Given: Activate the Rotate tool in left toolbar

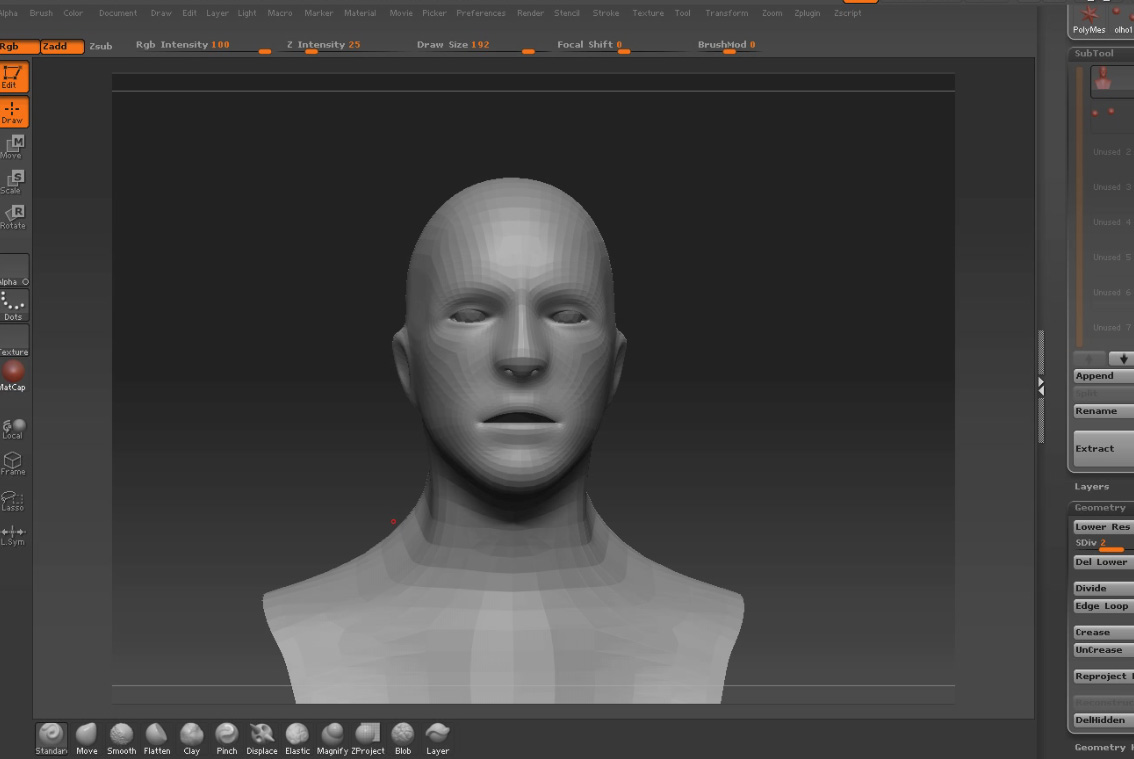Looking at the screenshot, I should (14, 216).
